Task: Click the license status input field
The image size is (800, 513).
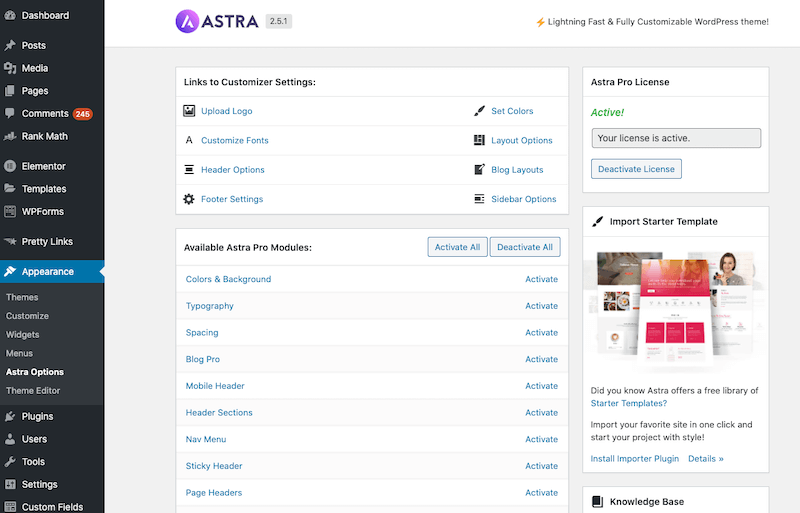Action: click(x=676, y=138)
